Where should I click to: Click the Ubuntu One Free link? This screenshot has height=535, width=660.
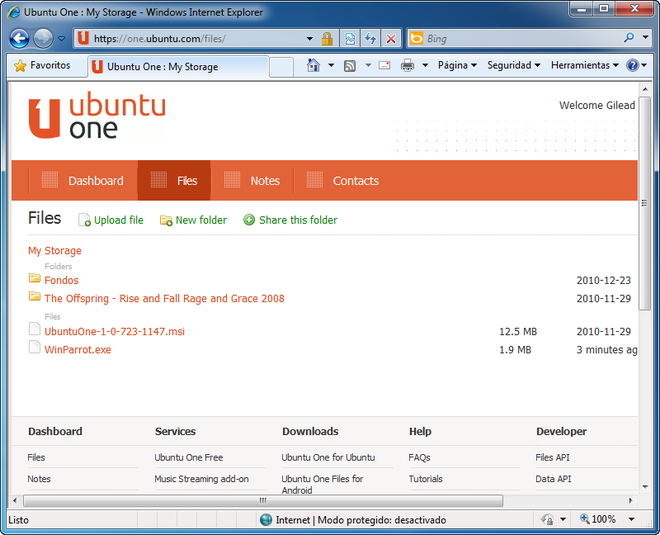coord(189,458)
